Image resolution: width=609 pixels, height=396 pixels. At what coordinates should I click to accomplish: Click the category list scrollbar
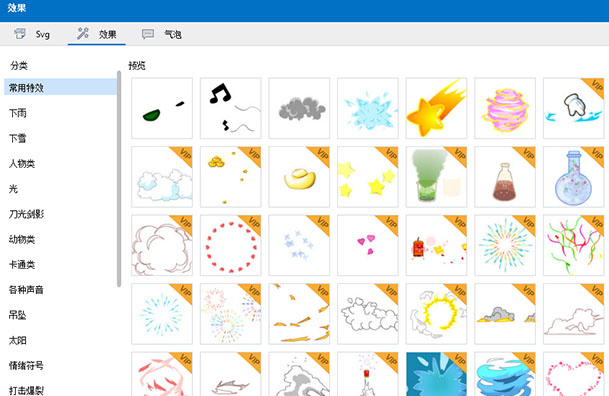(x=119, y=179)
